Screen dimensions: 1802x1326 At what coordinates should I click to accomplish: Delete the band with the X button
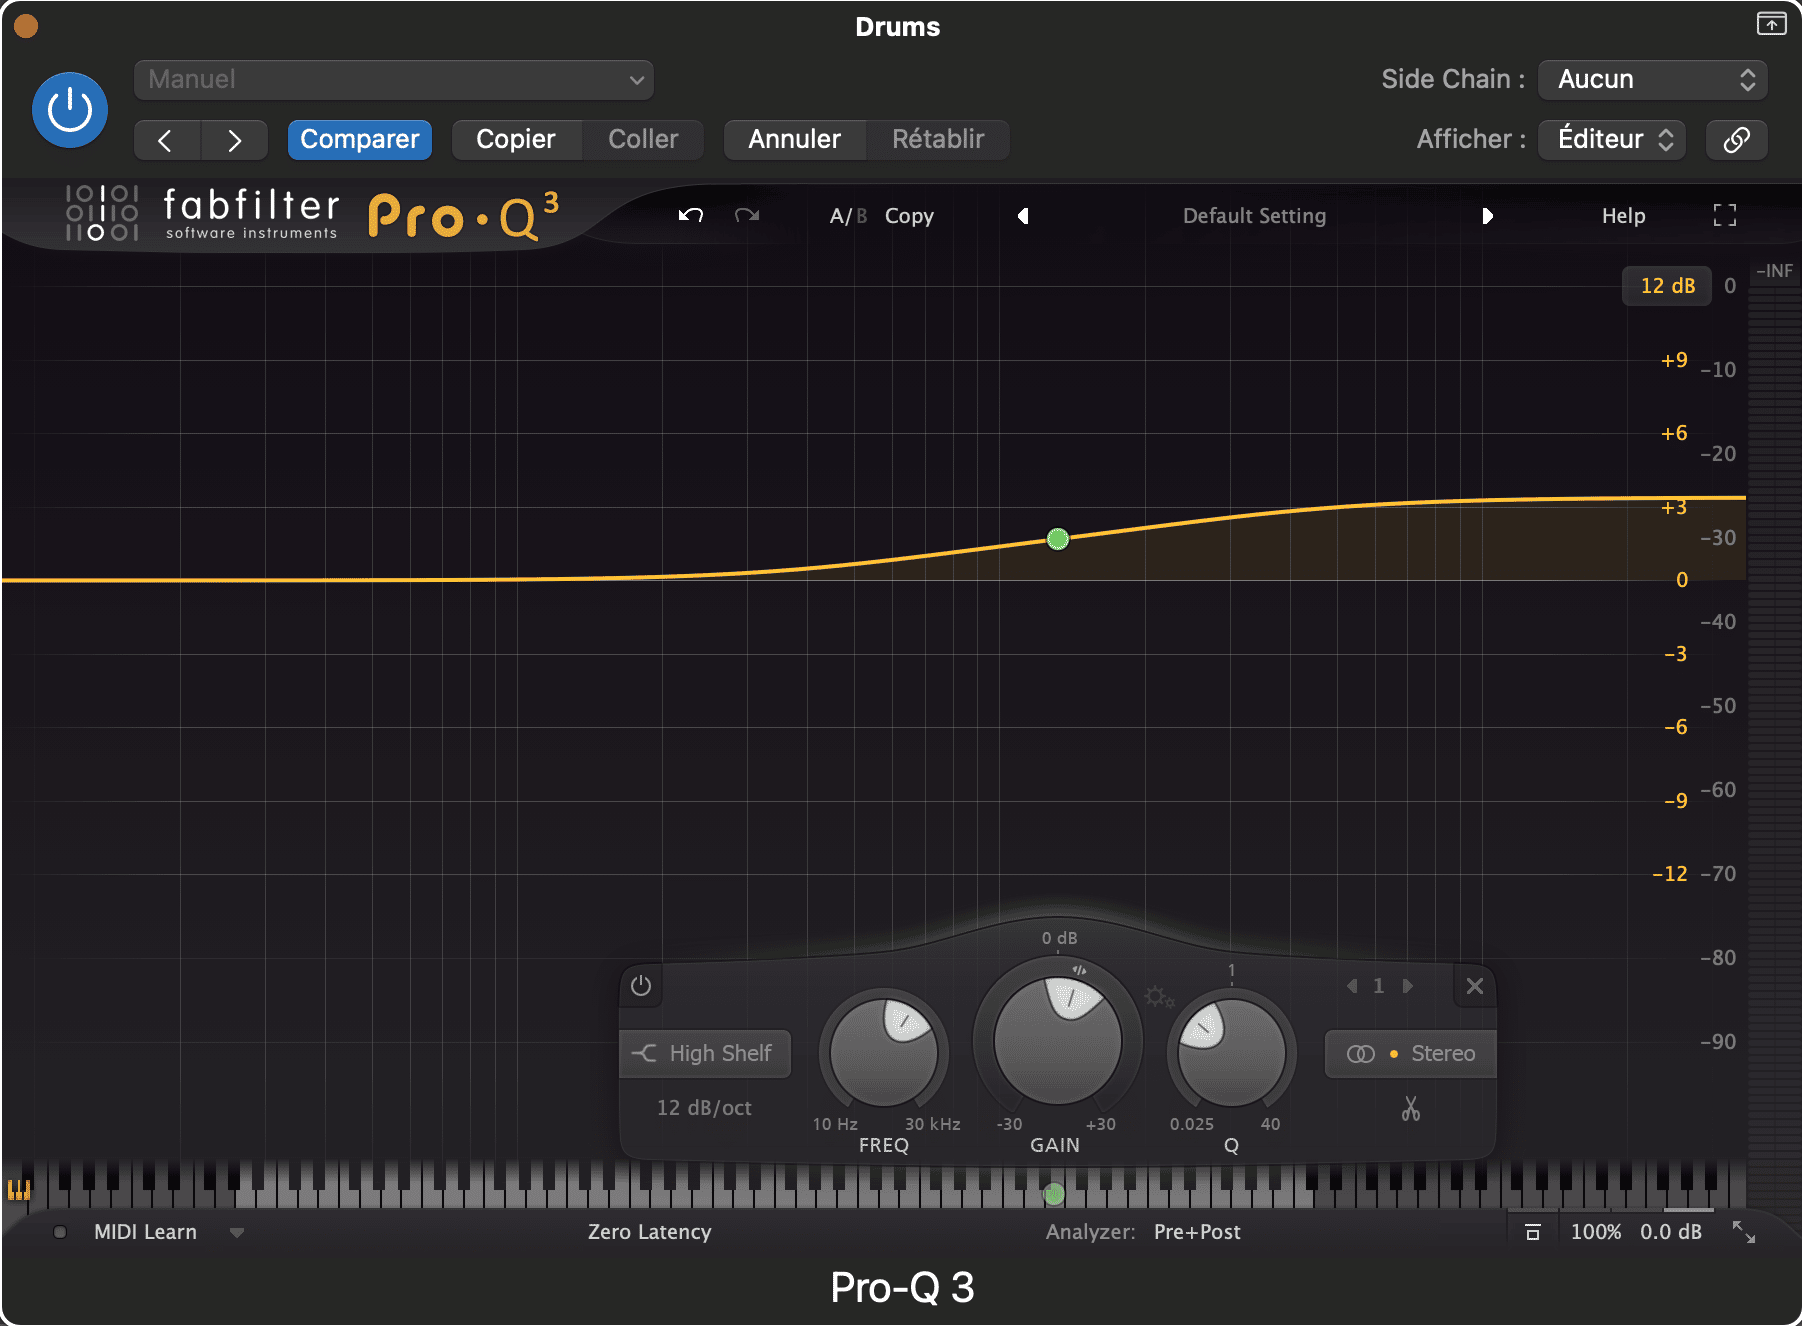[x=1474, y=986]
